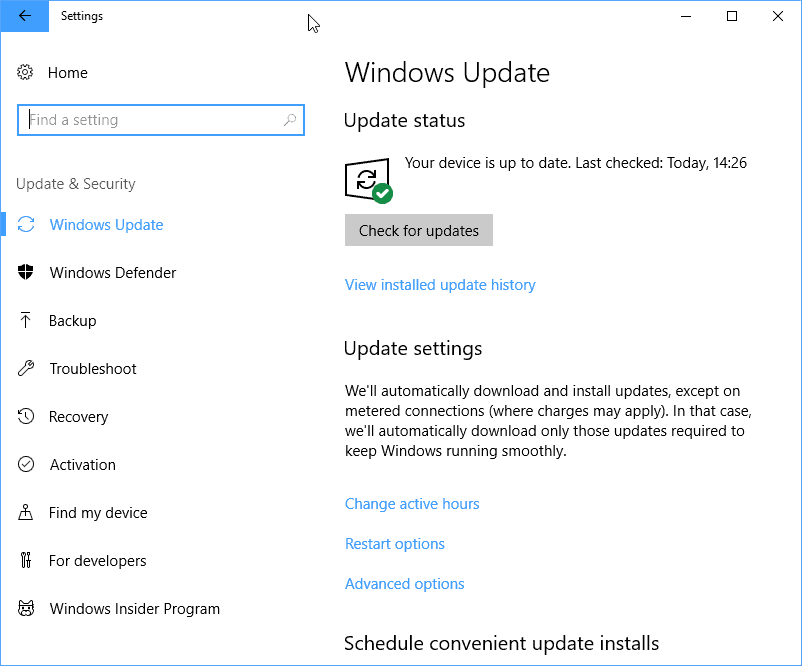Open the Recovery options page
The image size is (802, 666).
79,417
